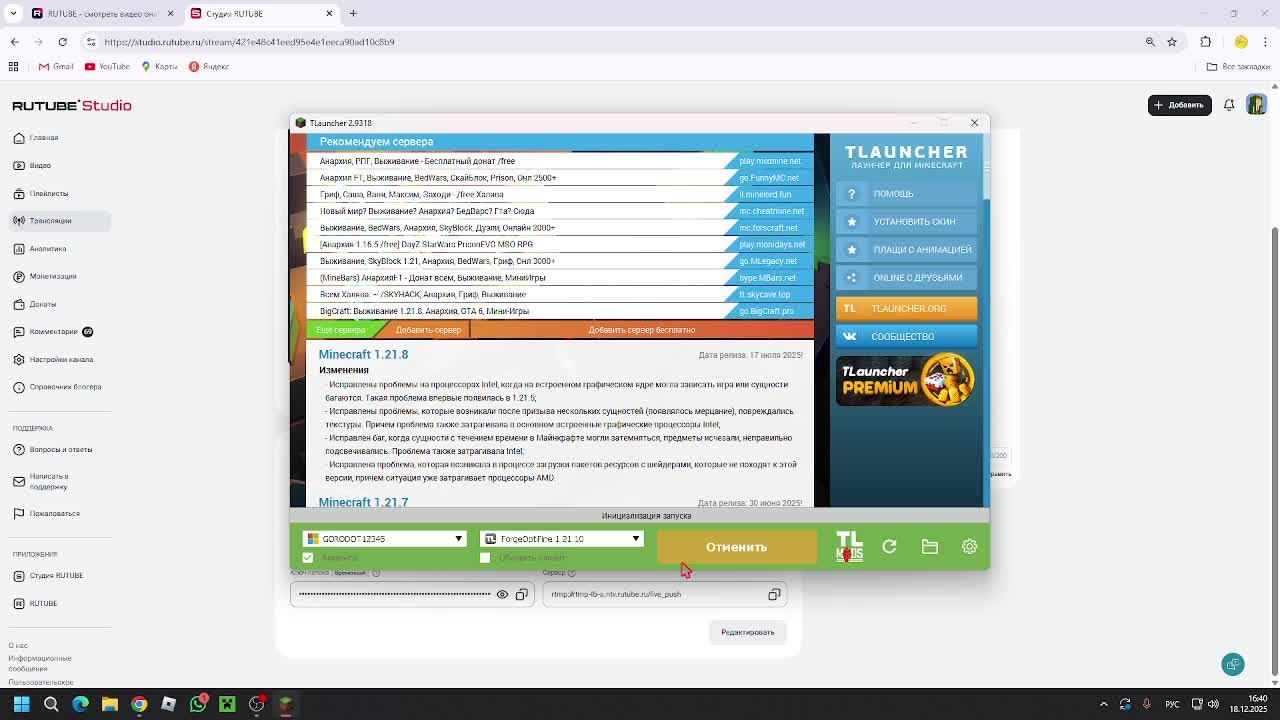Open the ForgeOptiFine 1.21.10 version dropdown
Viewport: 1280px width, 720px height.
[562, 539]
